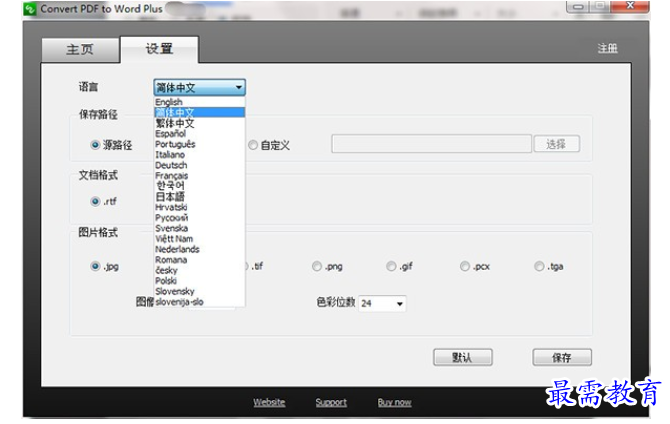Select Slovensky in the language list
670x424 pixels.
point(200,291)
